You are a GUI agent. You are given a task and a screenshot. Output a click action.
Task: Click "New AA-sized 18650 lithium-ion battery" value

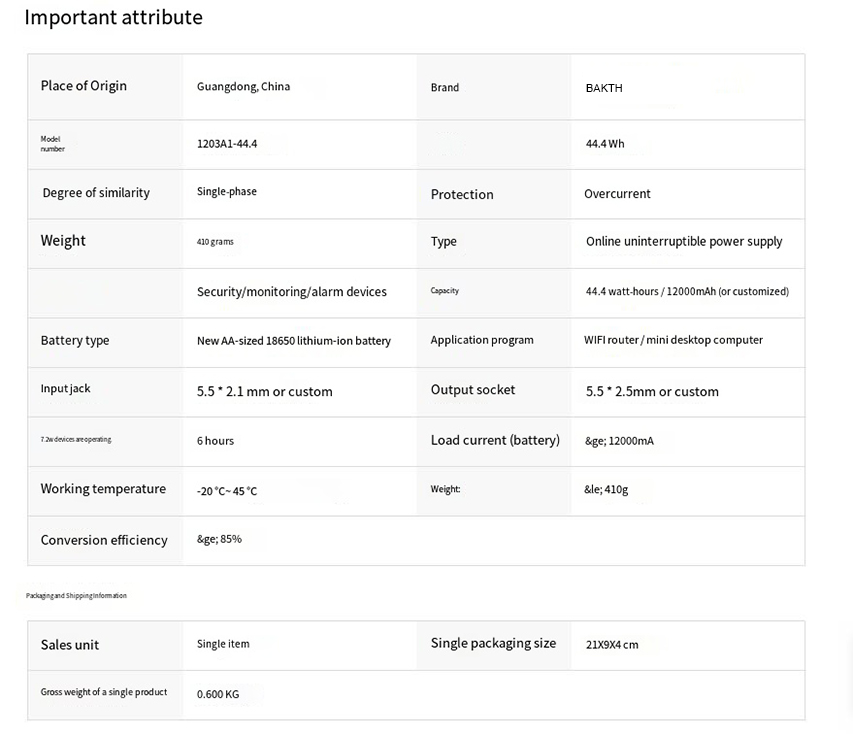coord(294,341)
